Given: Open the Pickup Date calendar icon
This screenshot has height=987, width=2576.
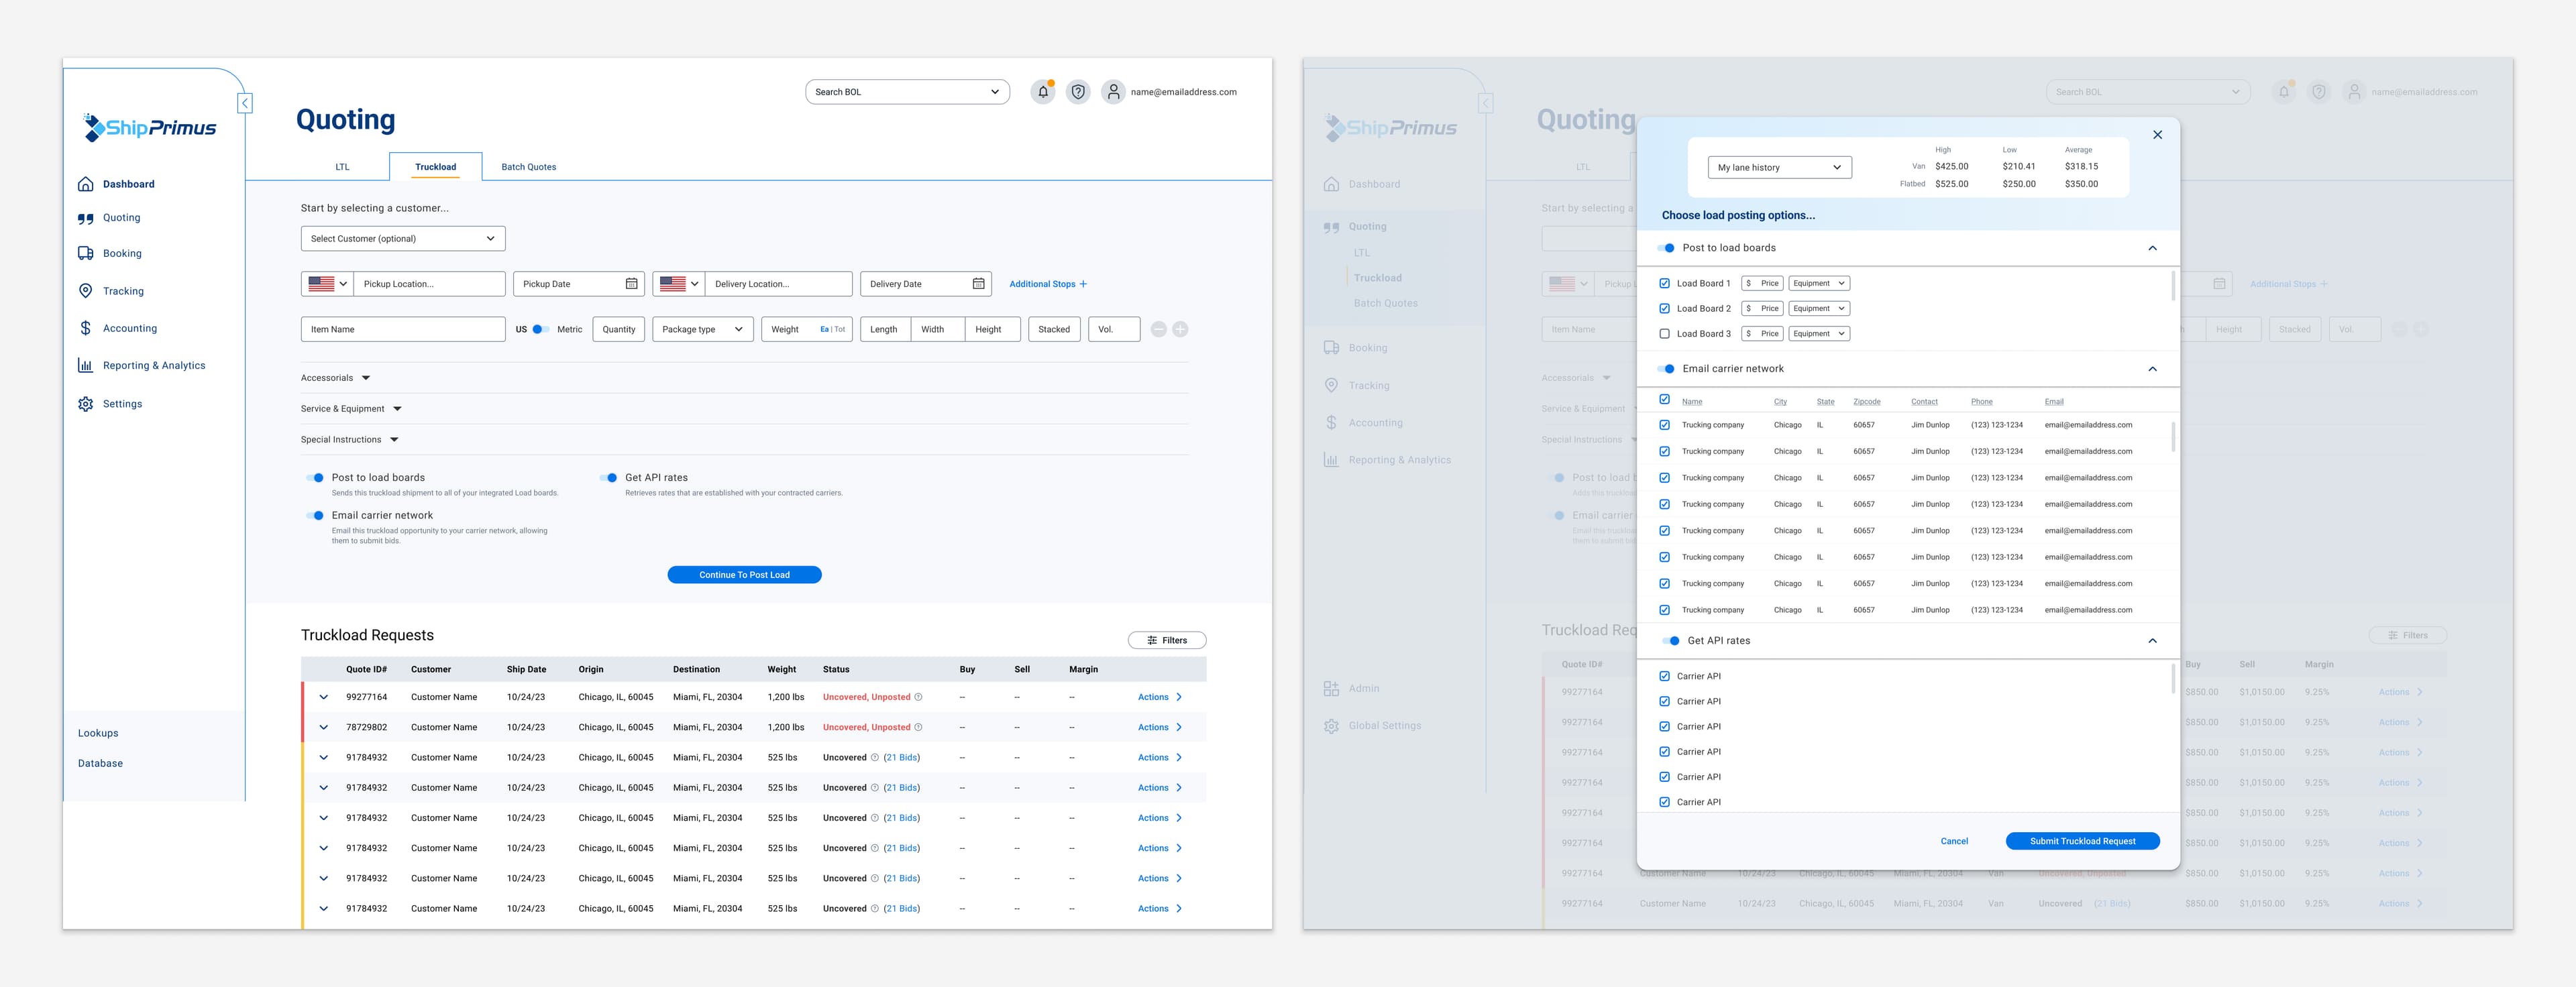Looking at the screenshot, I should 631,284.
